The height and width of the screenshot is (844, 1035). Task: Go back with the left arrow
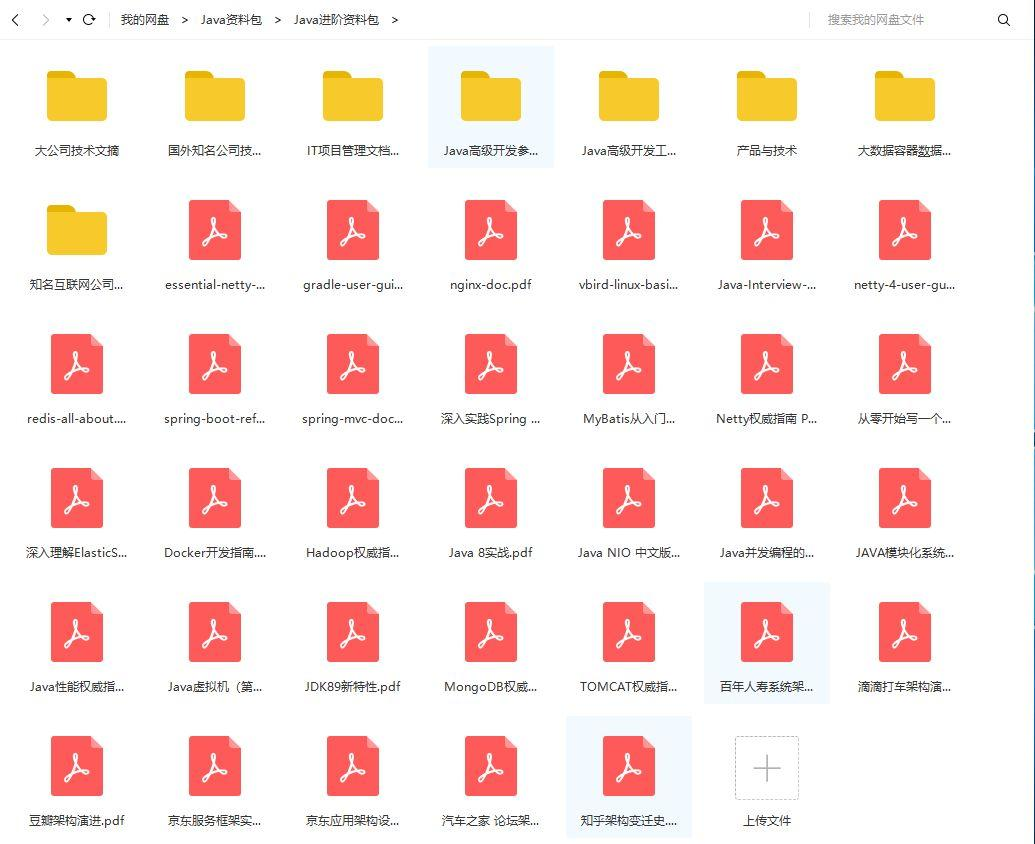16,20
